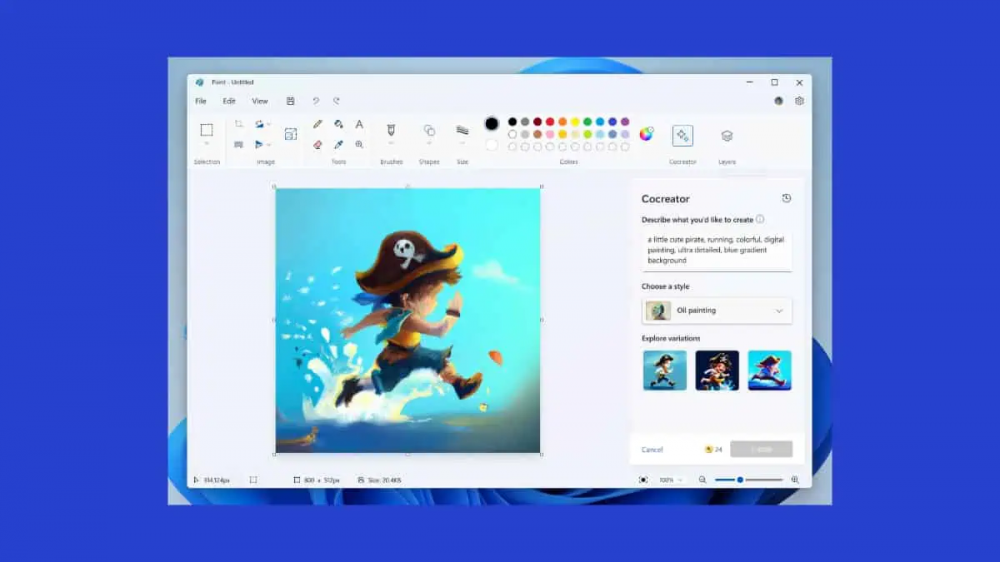Pick the yellow color swatch
Image resolution: width=1000 pixels, height=562 pixels.
tap(575, 122)
